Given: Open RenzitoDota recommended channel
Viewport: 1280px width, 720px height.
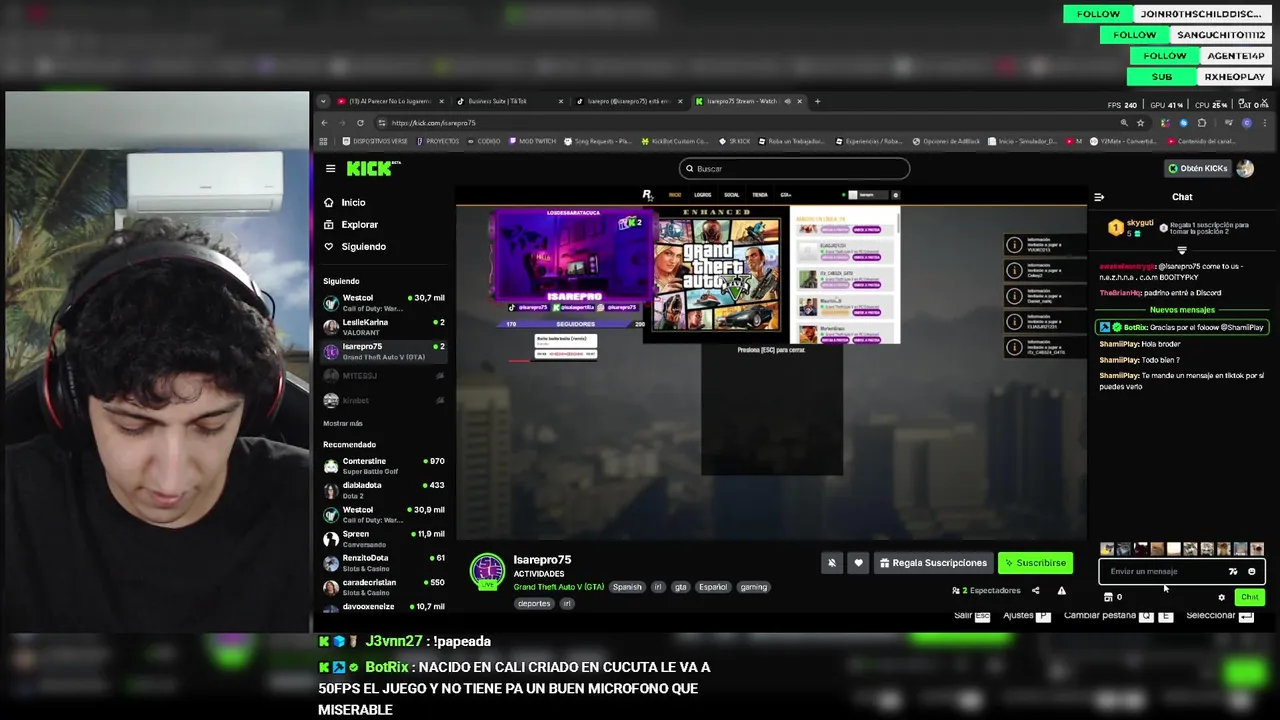Looking at the screenshot, I should (x=383, y=563).
